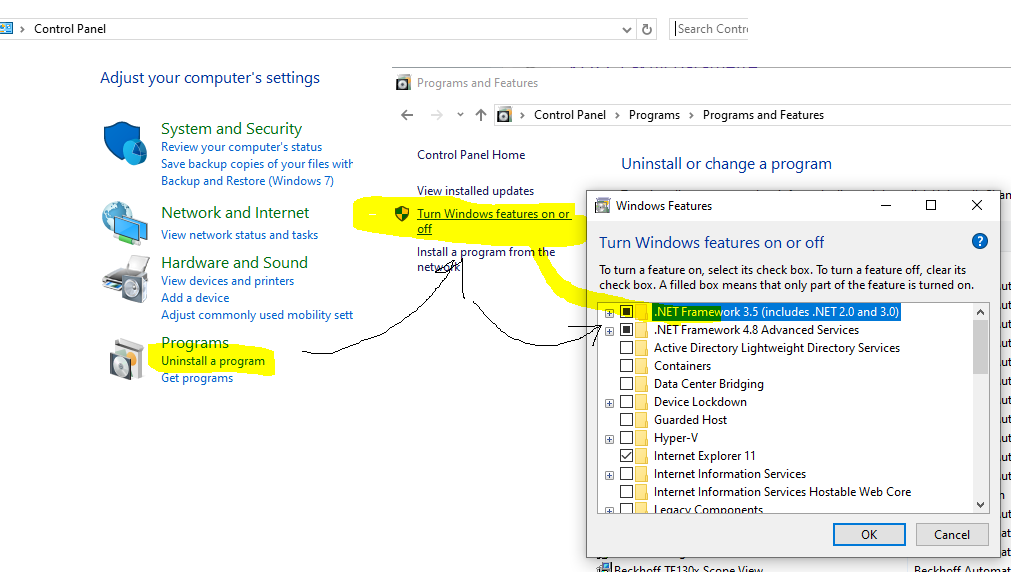Click the Windows Features title bar icon
This screenshot has height=572, width=1011.
coord(603,206)
